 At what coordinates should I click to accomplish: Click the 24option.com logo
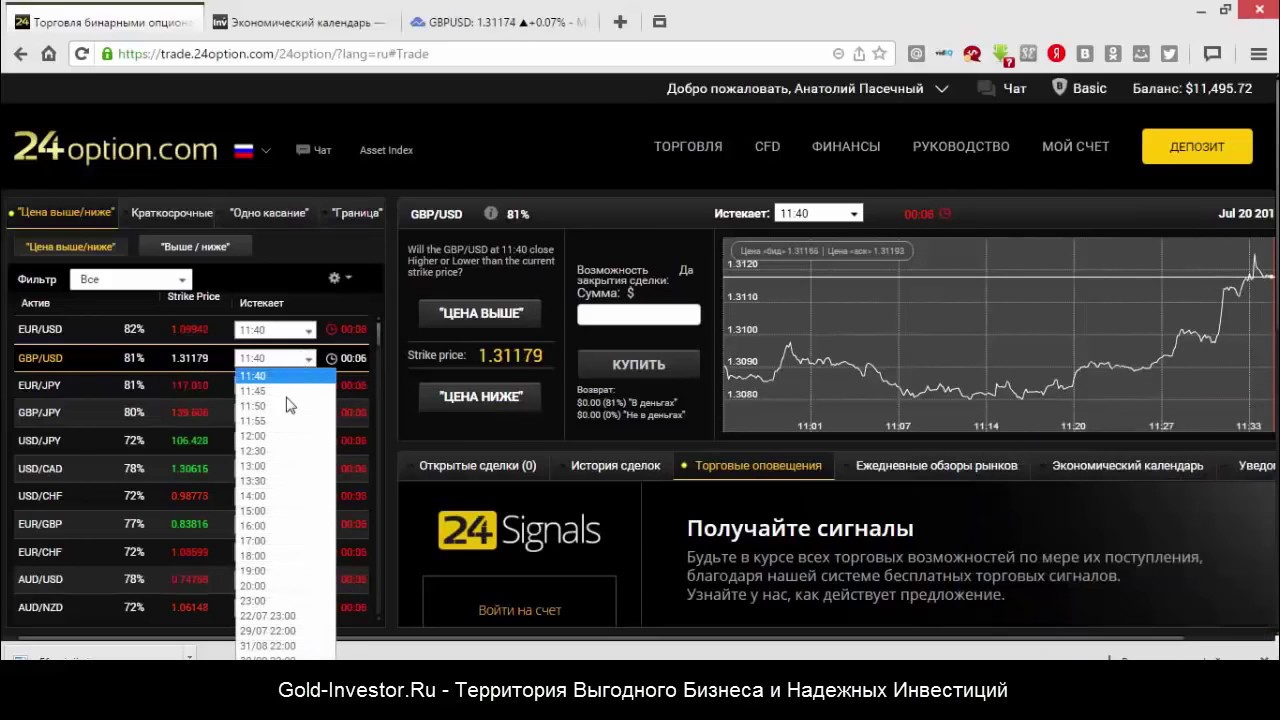click(x=115, y=148)
